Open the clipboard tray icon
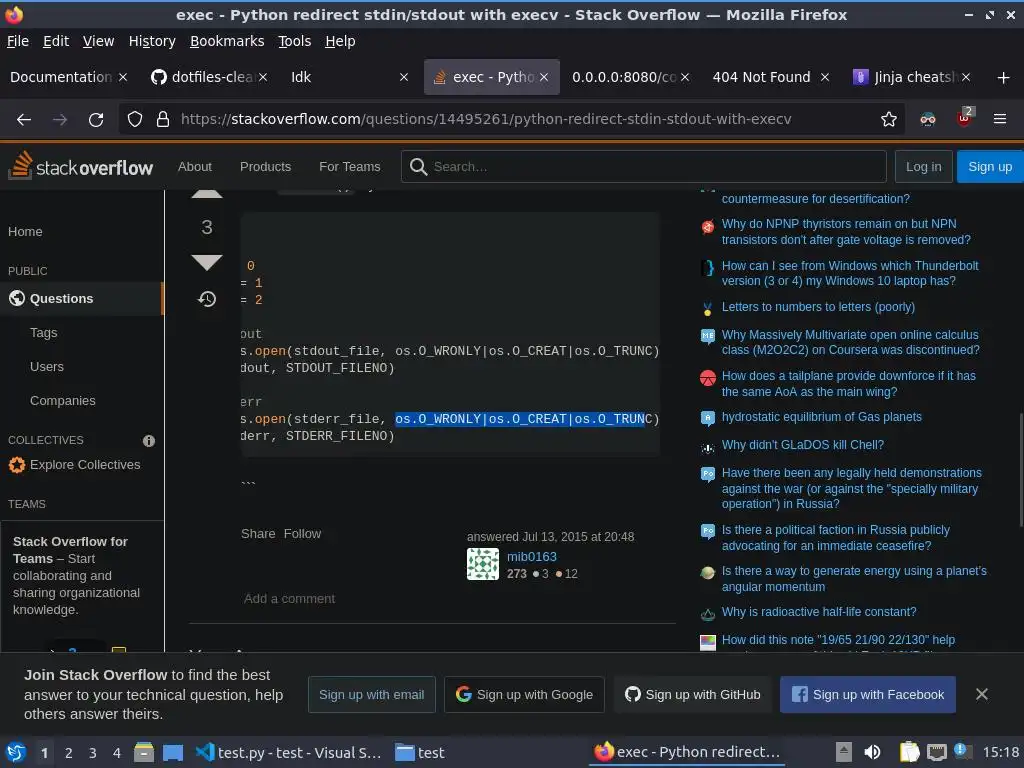This screenshot has height=768, width=1024. pos(909,752)
